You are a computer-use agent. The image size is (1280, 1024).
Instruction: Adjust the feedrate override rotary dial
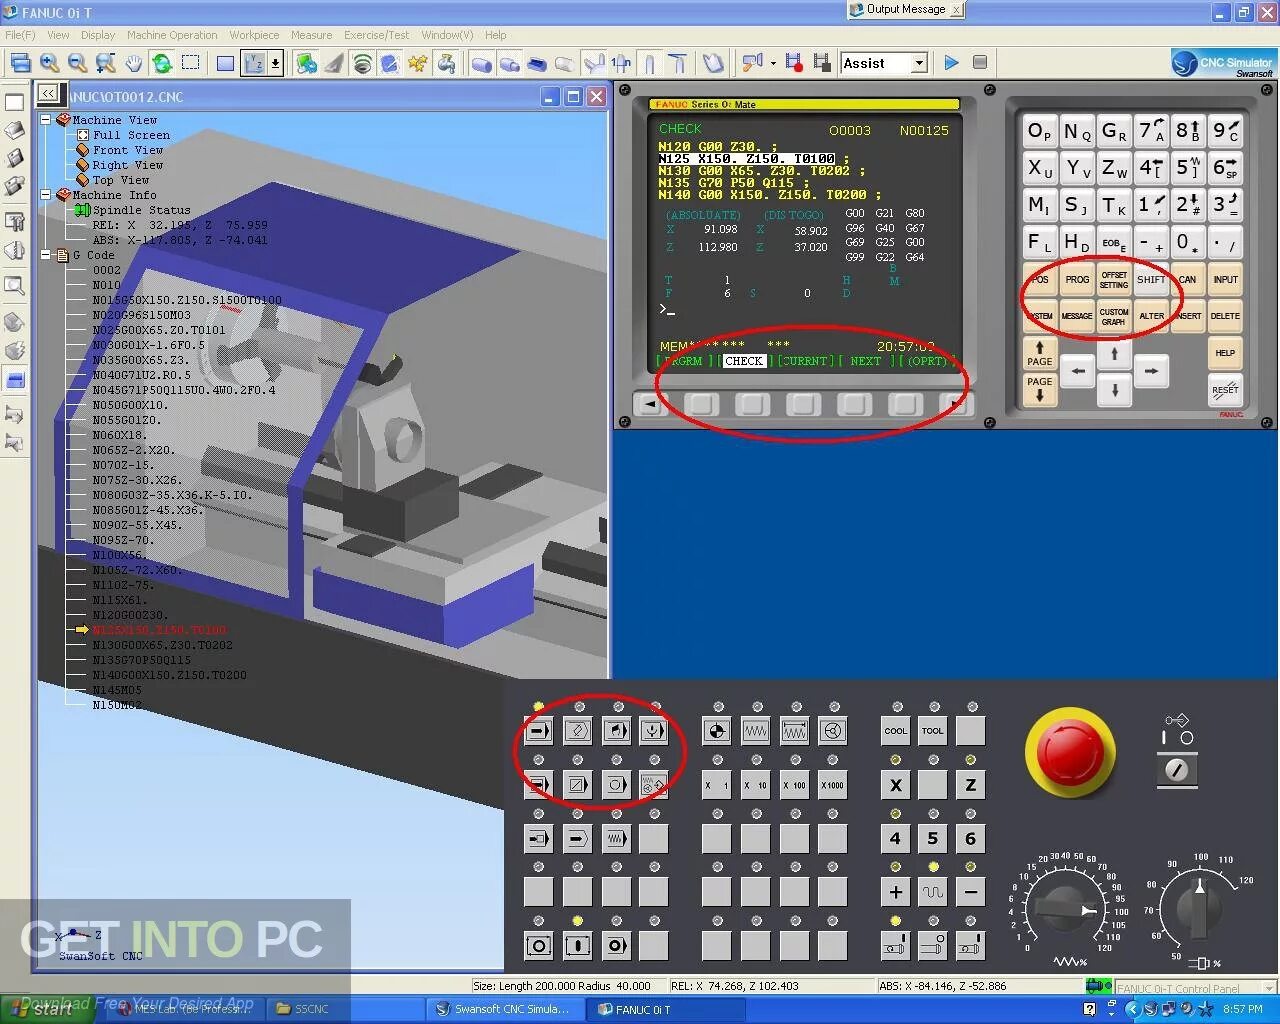click(1065, 908)
